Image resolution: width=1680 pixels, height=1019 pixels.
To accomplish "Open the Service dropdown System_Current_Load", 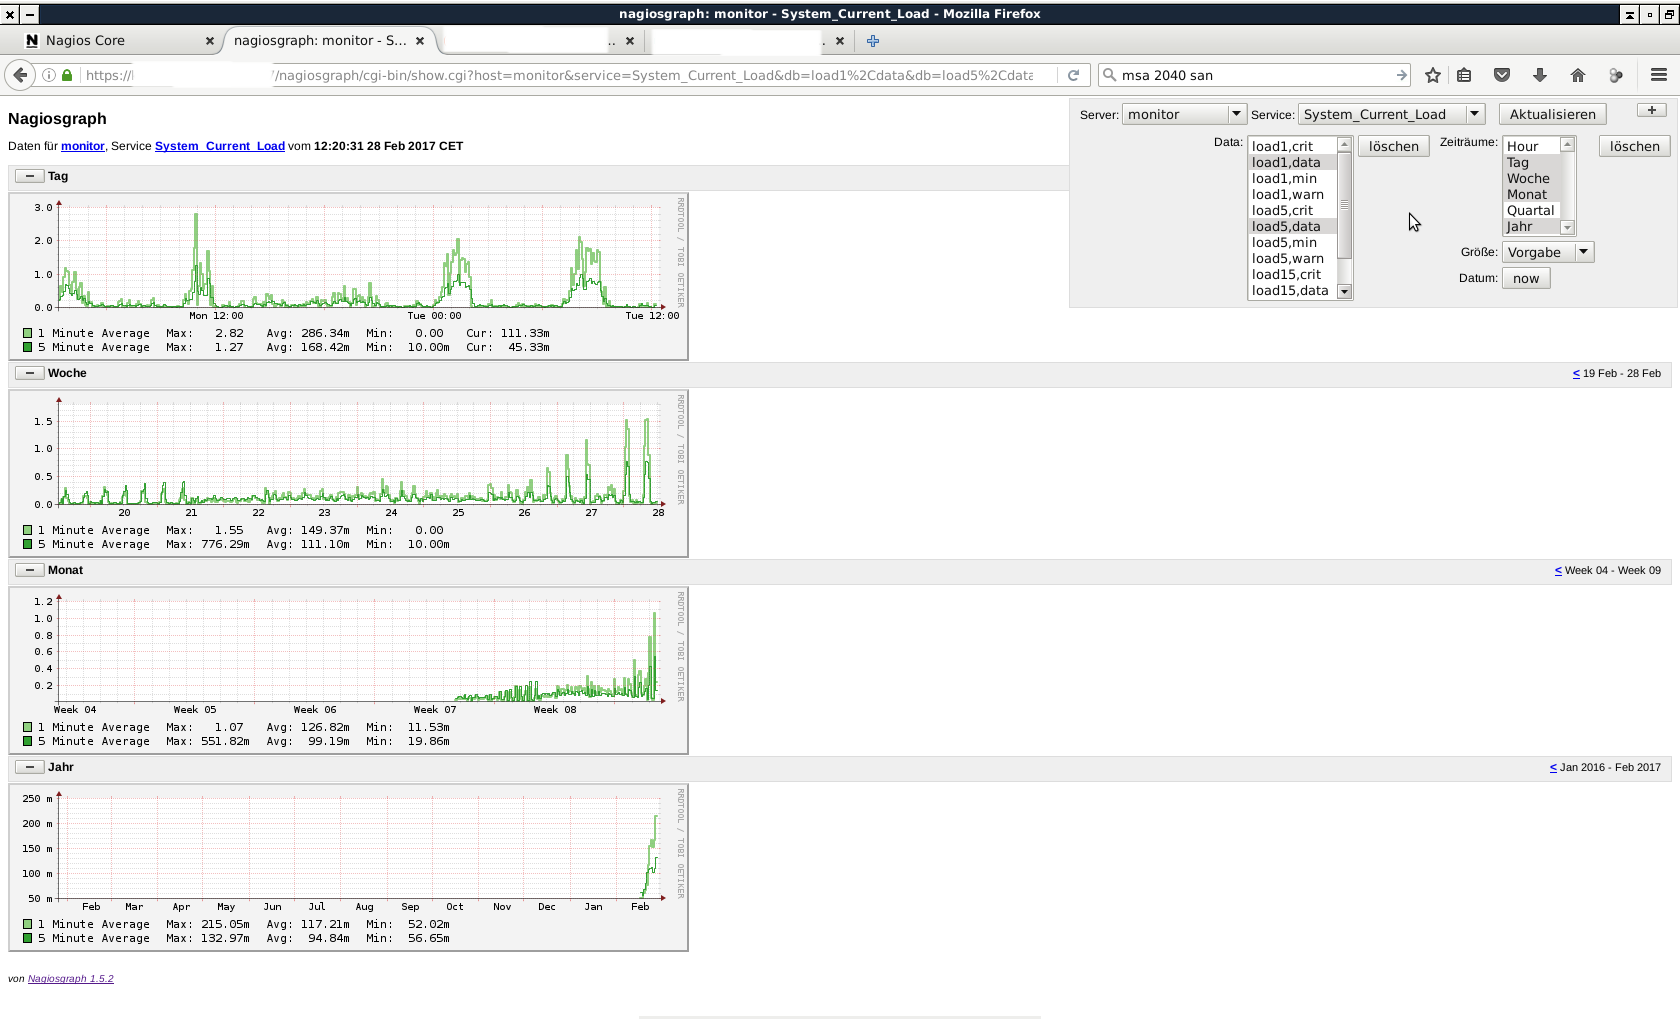I will click(x=1391, y=114).
